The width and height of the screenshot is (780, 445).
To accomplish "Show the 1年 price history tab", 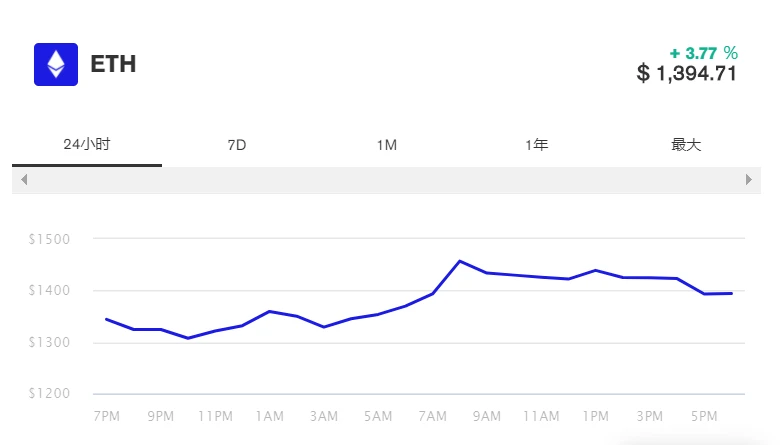I will pos(536,145).
